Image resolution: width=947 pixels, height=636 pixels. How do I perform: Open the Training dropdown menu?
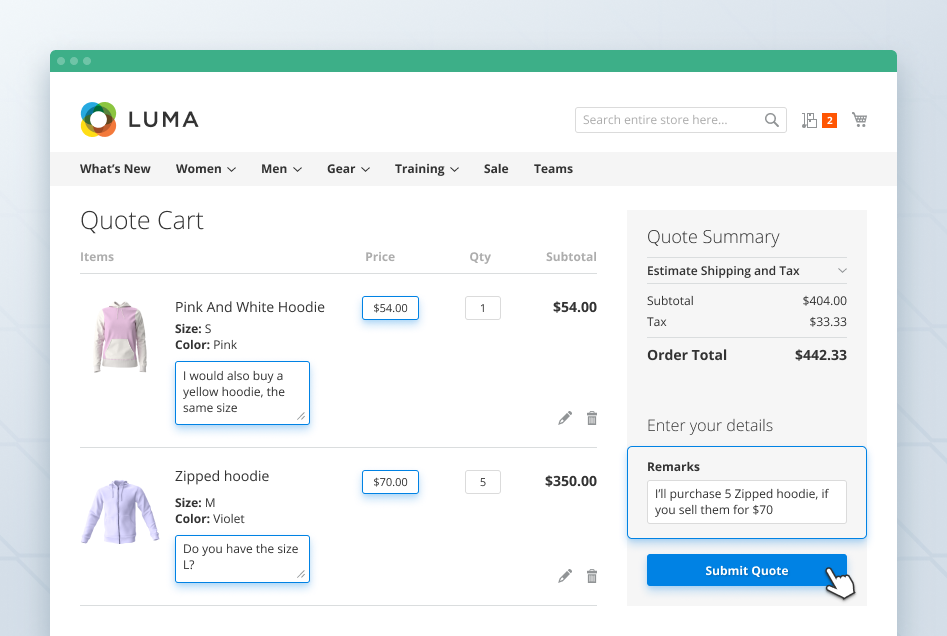click(x=427, y=168)
